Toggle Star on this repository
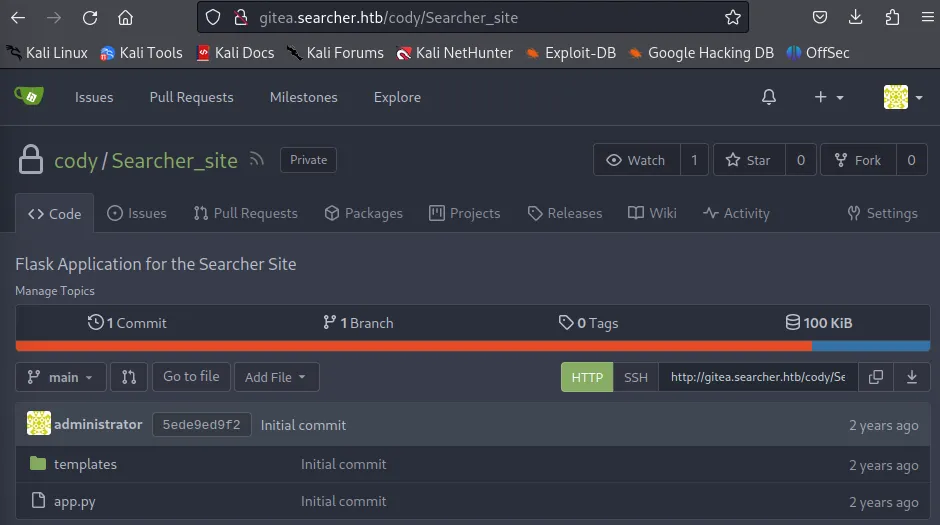The image size is (940, 525). point(749,160)
